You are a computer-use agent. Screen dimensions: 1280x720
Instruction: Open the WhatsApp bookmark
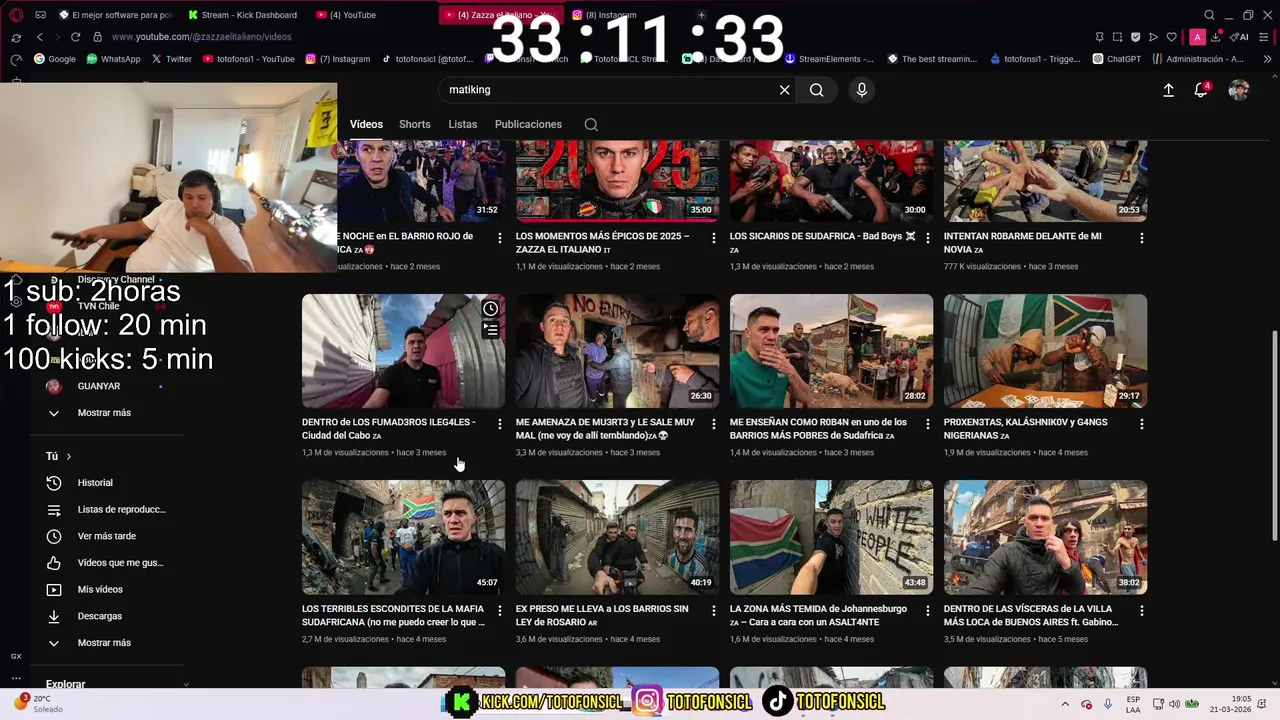tap(113, 59)
